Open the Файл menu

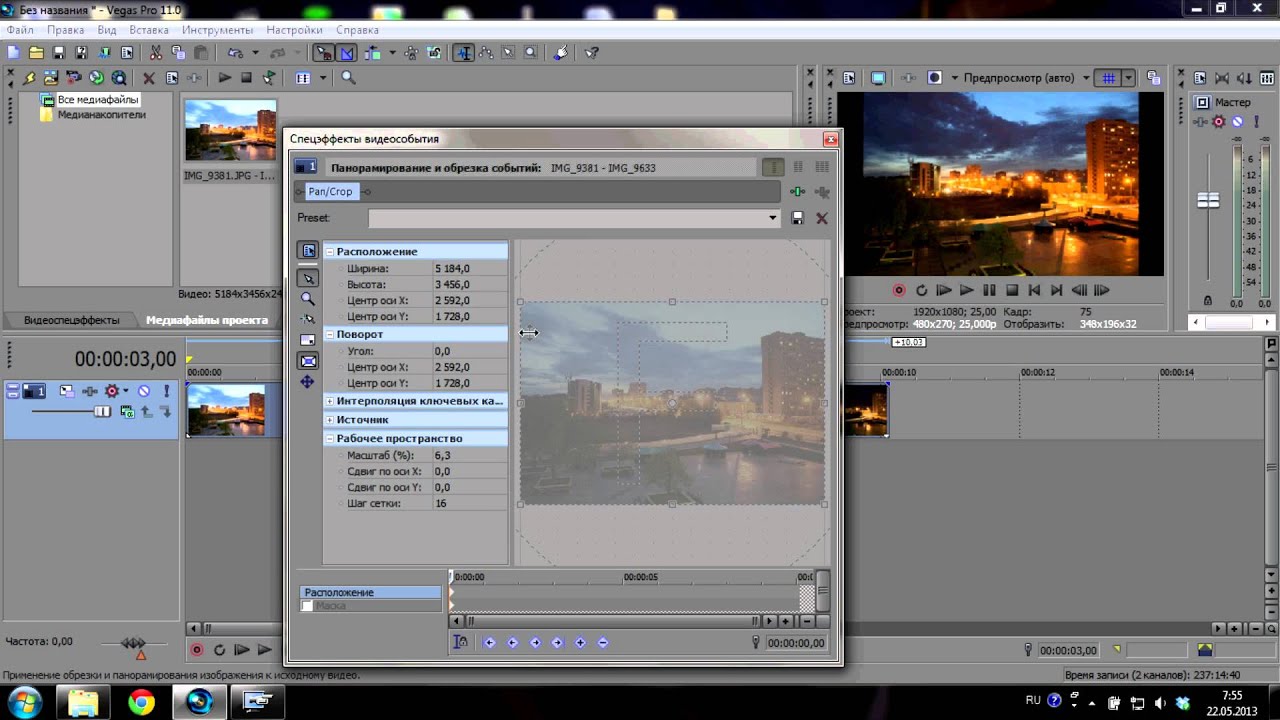tap(20, 30)
